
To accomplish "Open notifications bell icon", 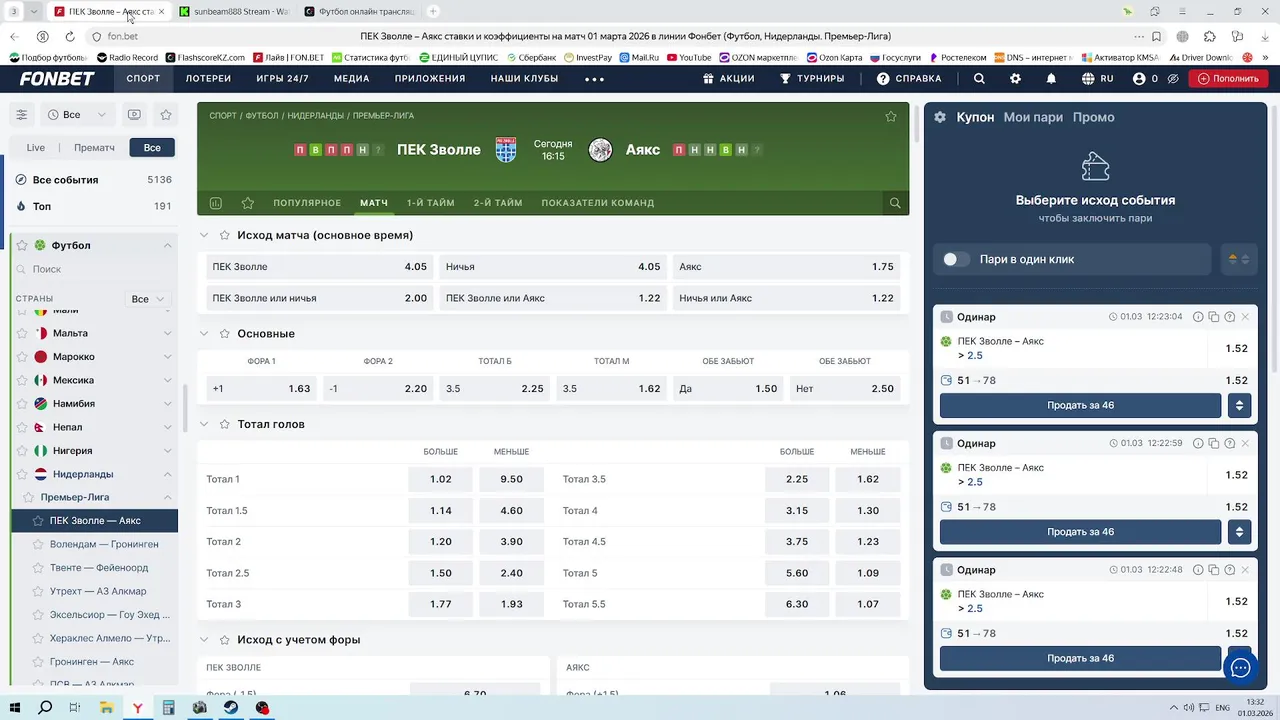I will pos(1051,79).
